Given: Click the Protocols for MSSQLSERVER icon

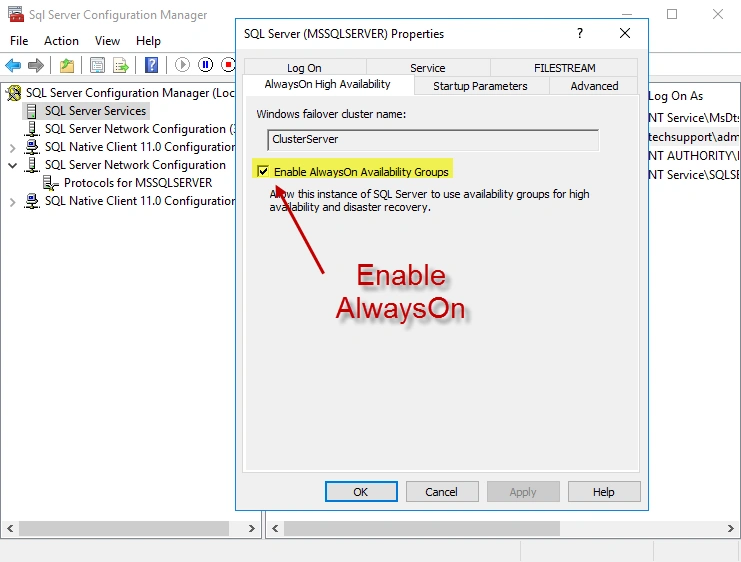Looking at the screenshot, I should click(51, 183).
